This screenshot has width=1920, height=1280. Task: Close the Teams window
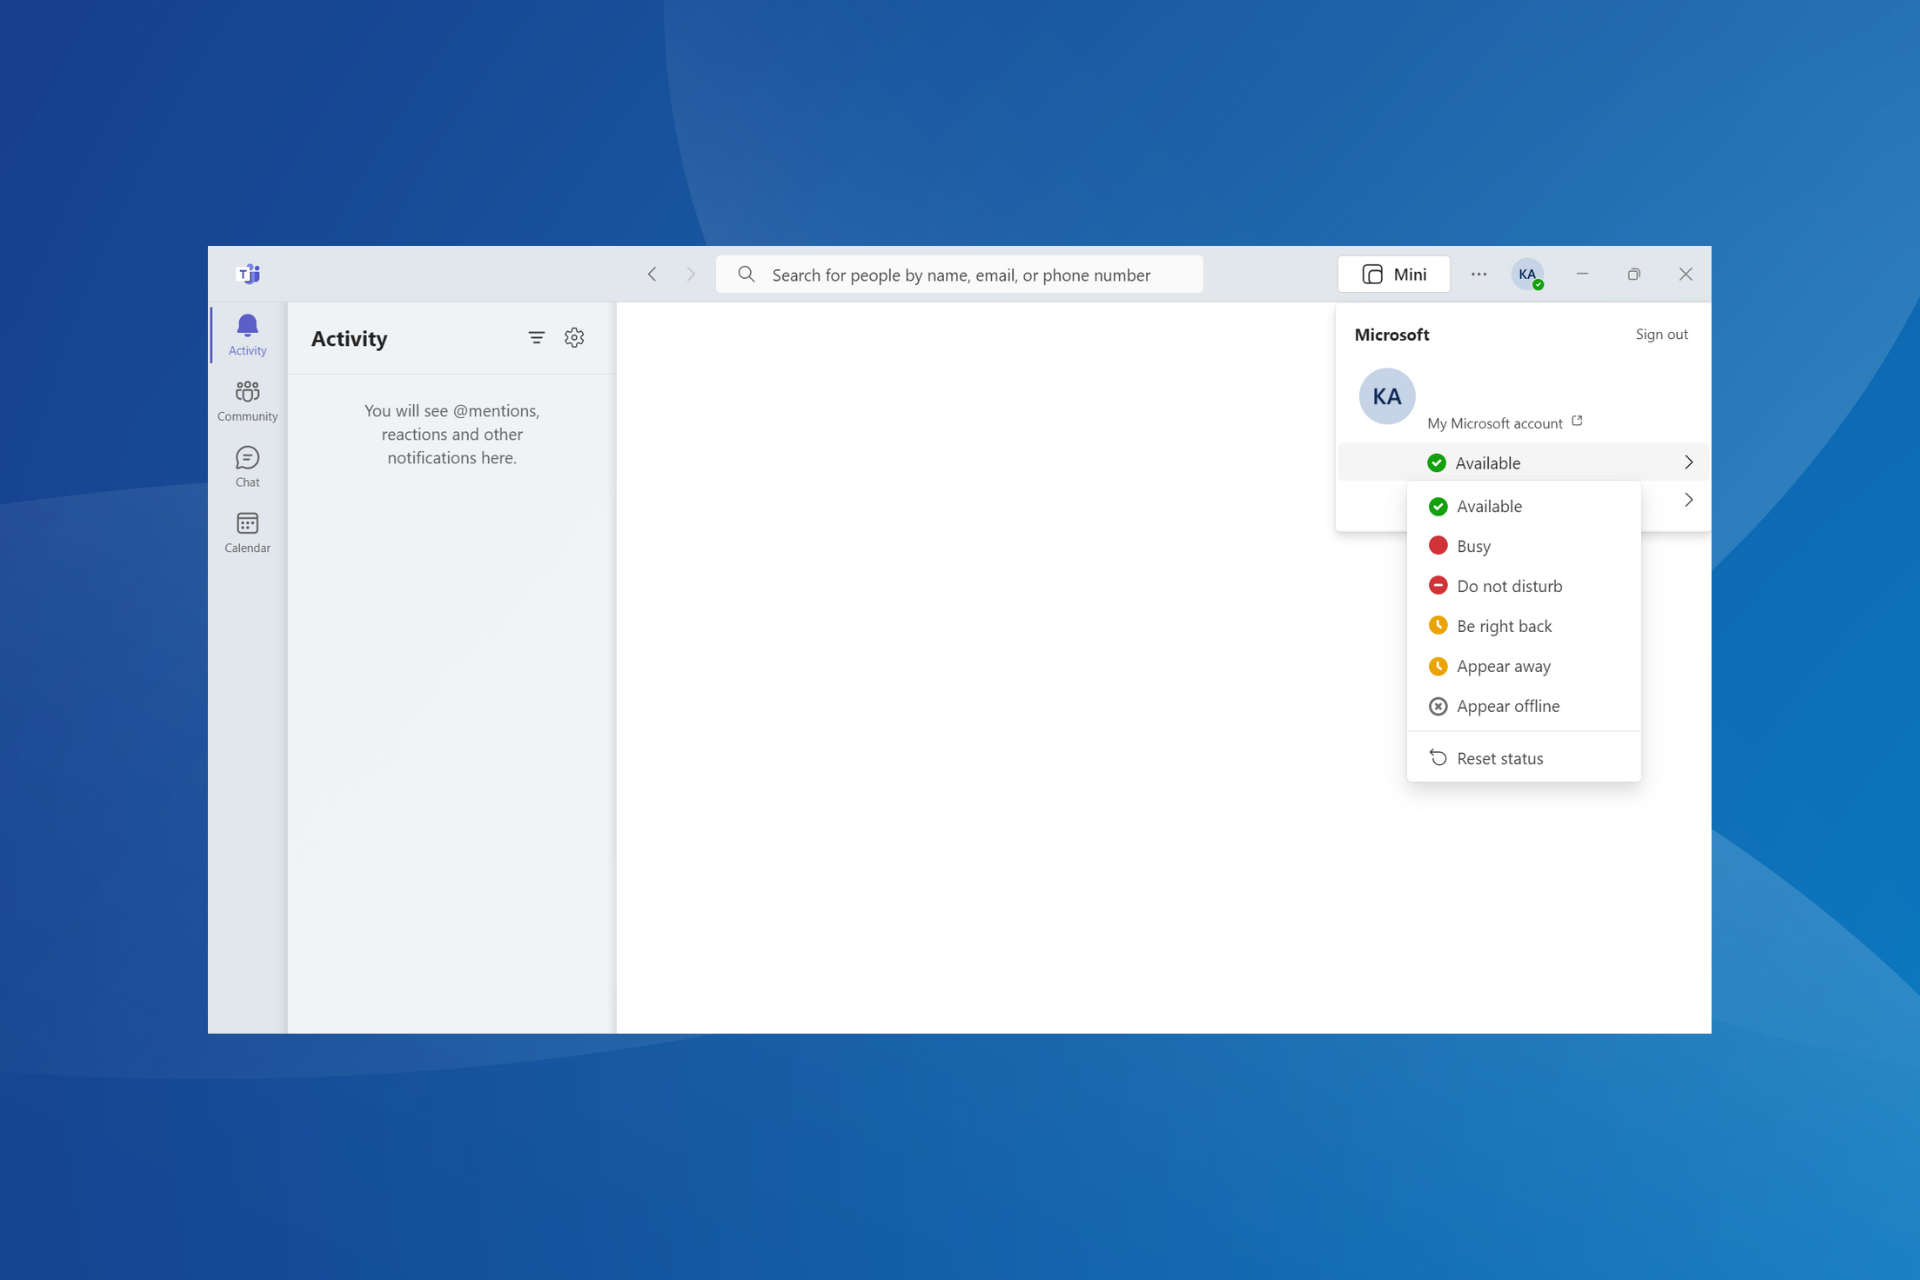(x=1685, y=274)
